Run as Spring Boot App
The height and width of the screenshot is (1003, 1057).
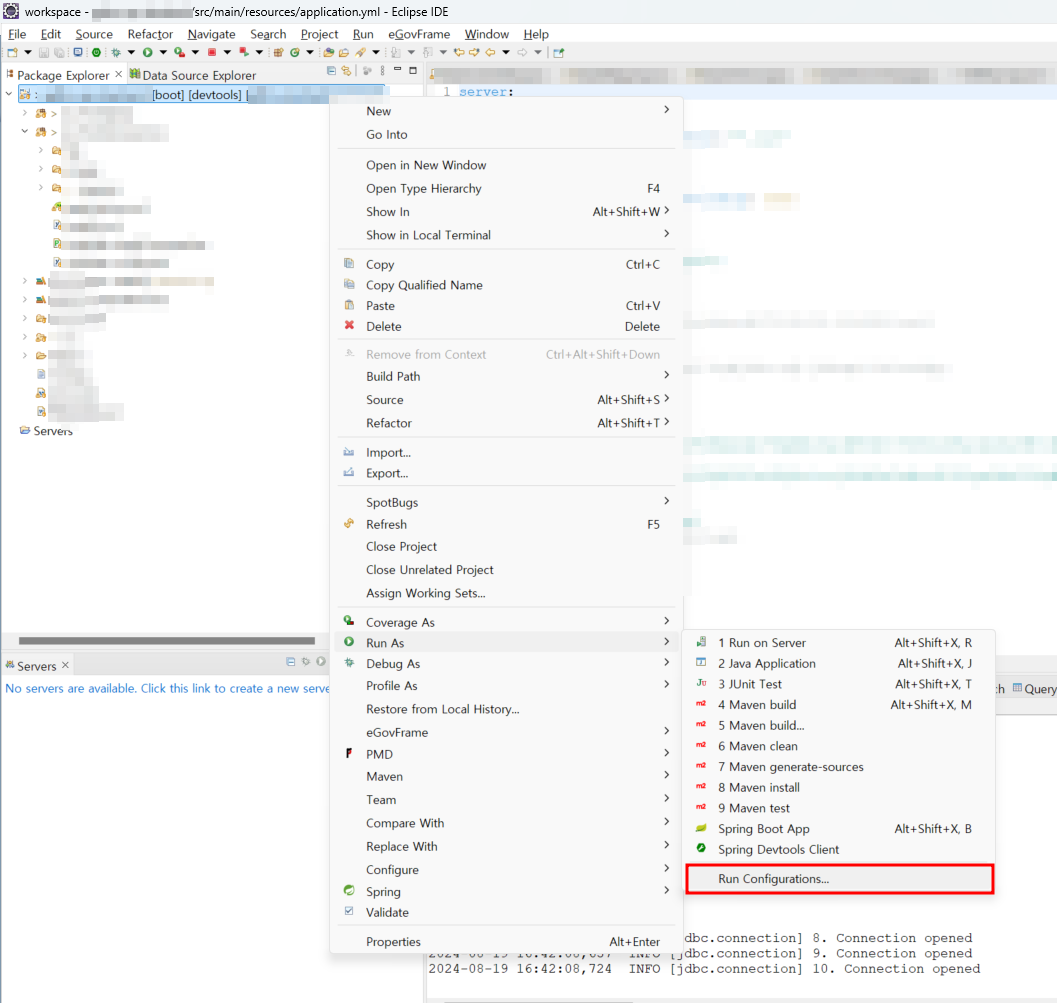(839, 829)
